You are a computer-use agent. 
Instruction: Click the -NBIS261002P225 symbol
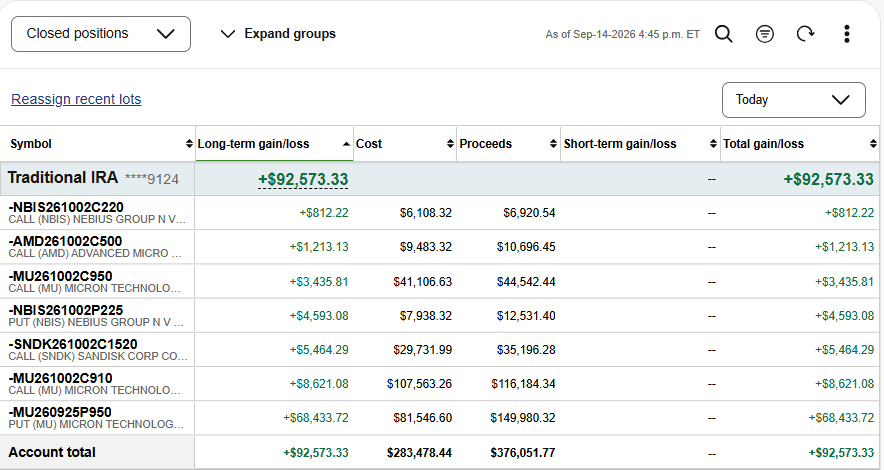click(66, 310)
